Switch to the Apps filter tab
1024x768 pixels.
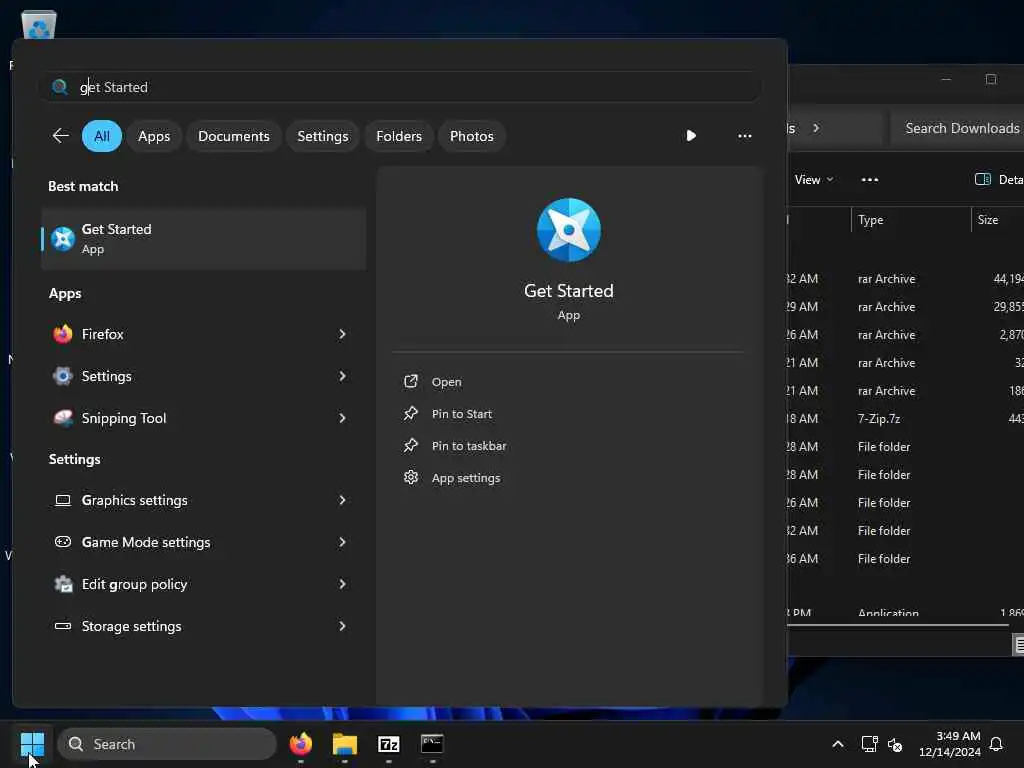(154, 136)
